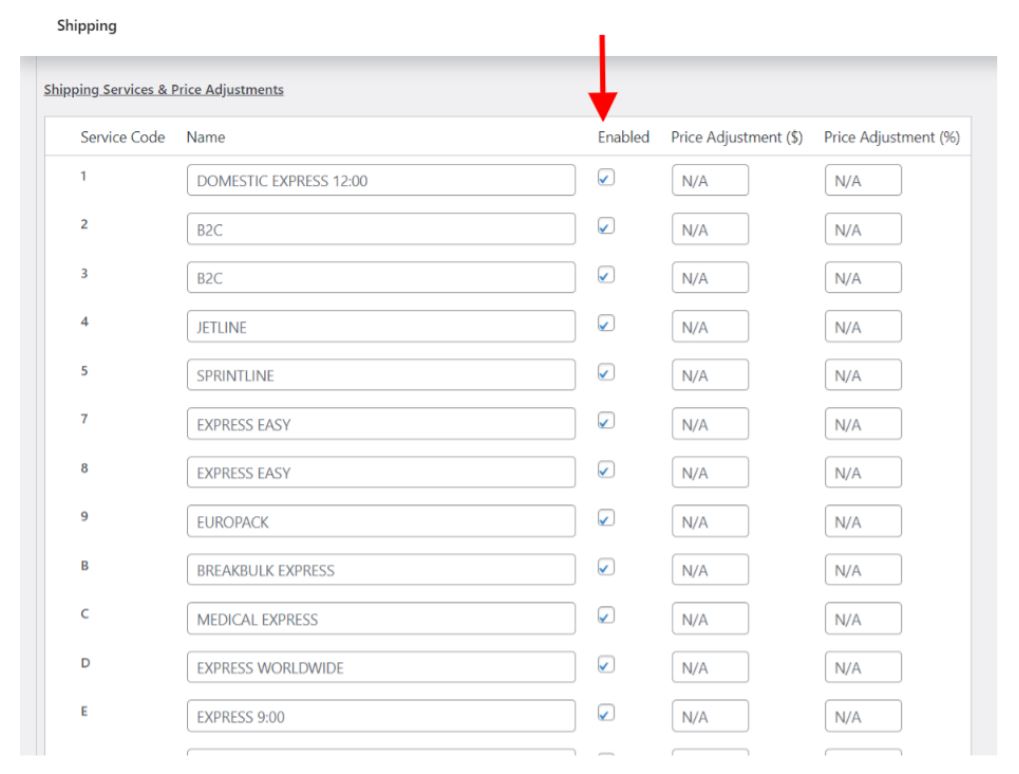Toggle Enabled checkbox for service code 2
1019x774 pixels.
tap(606, 226)
